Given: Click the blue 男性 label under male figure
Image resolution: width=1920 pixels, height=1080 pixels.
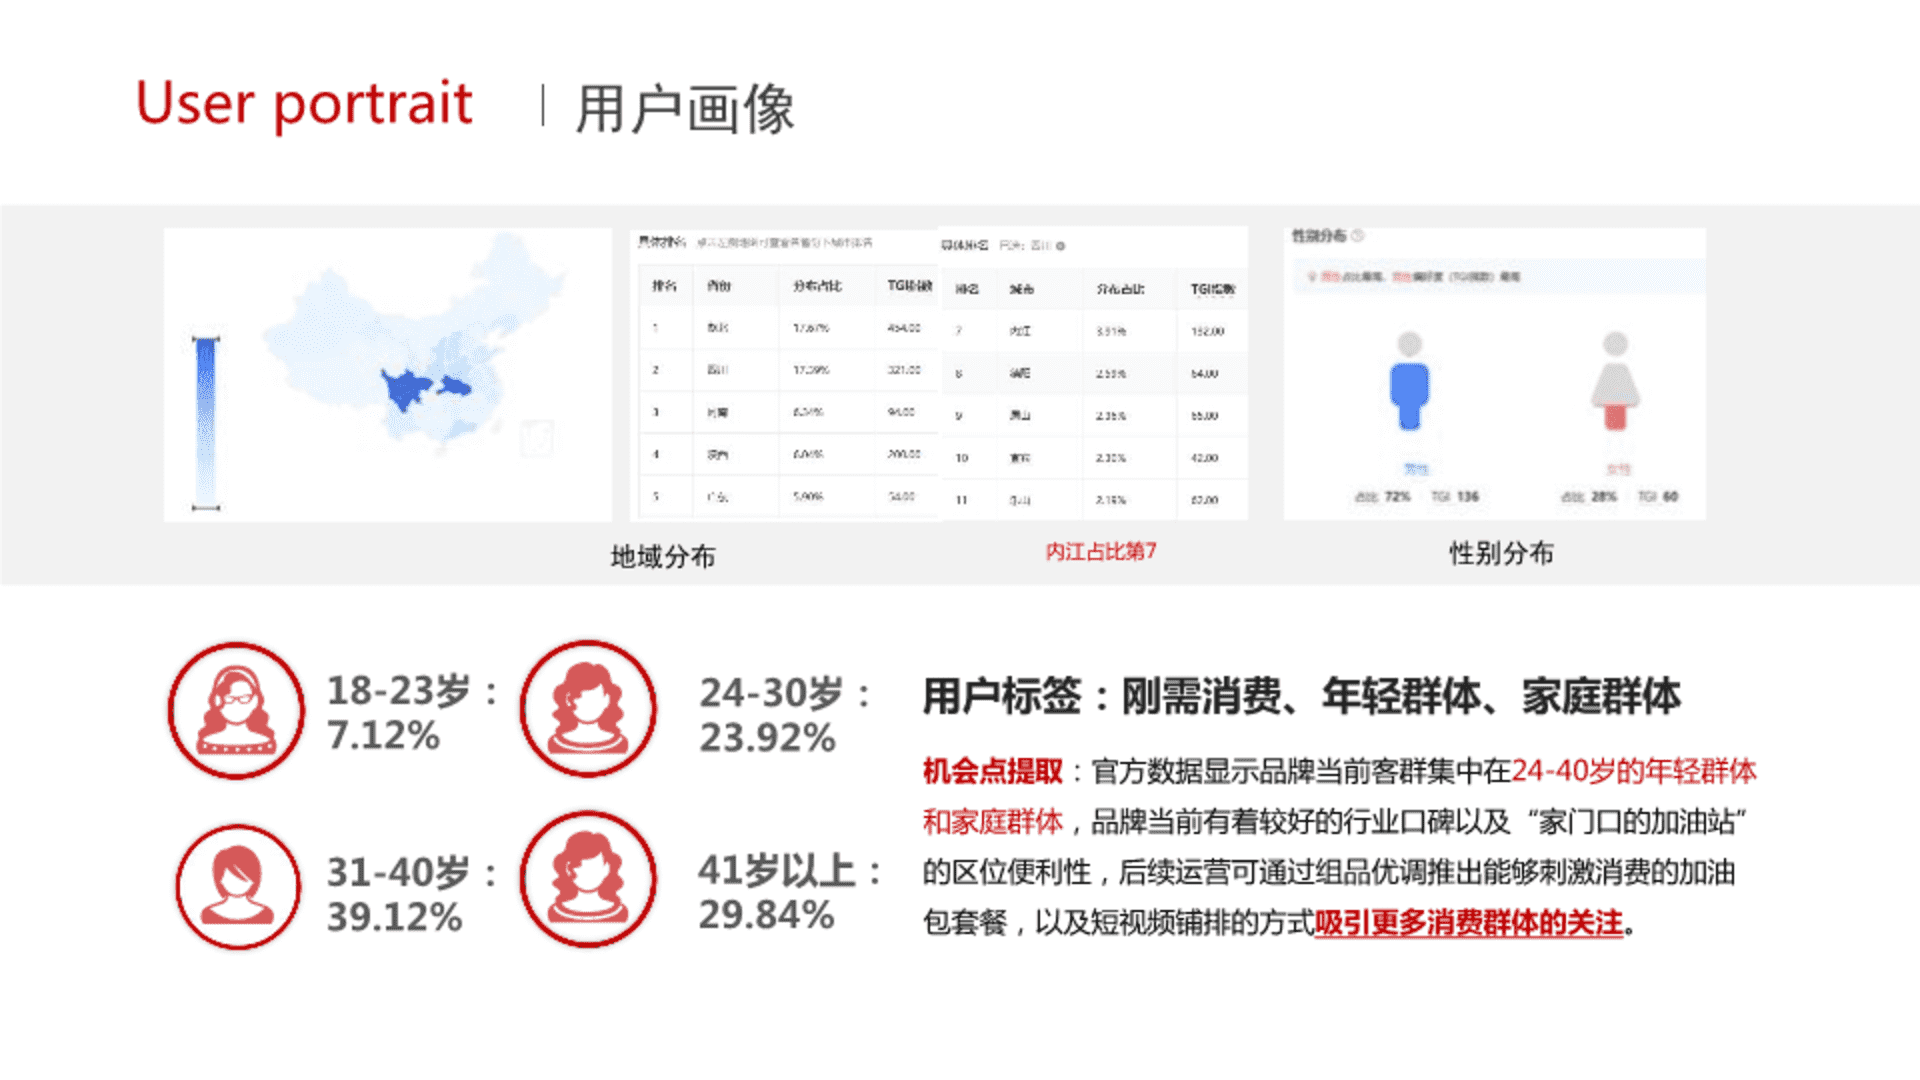Looking at the screenshot, I should [1416, 468].
